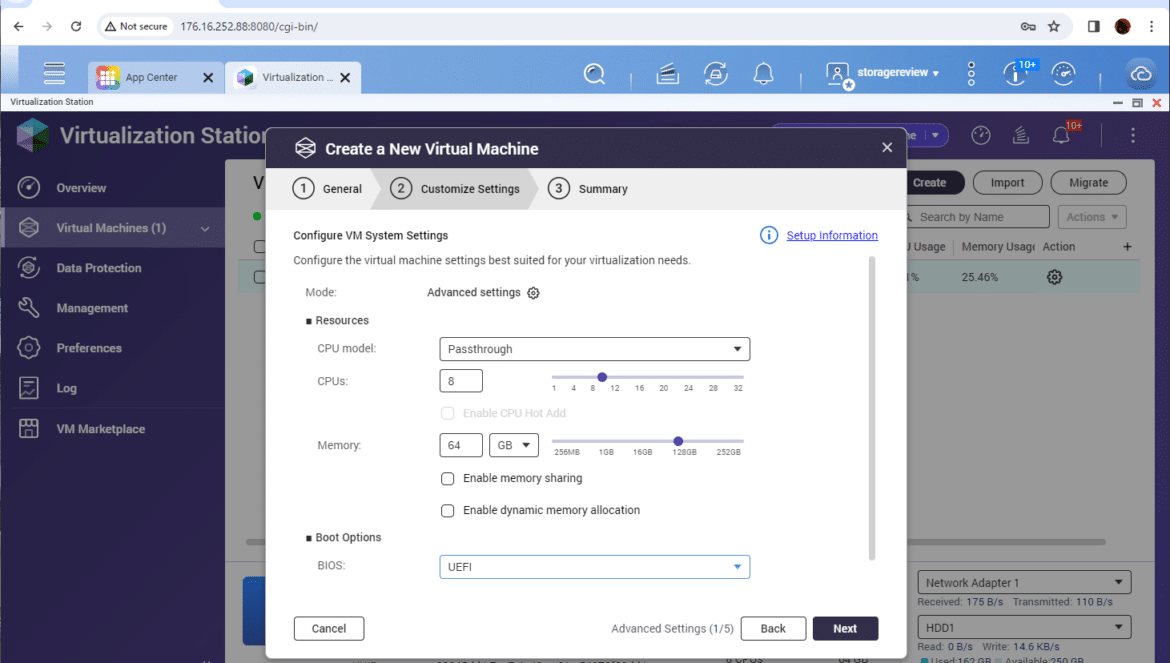Open the Actions dropdown
The height and width of the screenshot is (663, 1170).
(1092, 217)
